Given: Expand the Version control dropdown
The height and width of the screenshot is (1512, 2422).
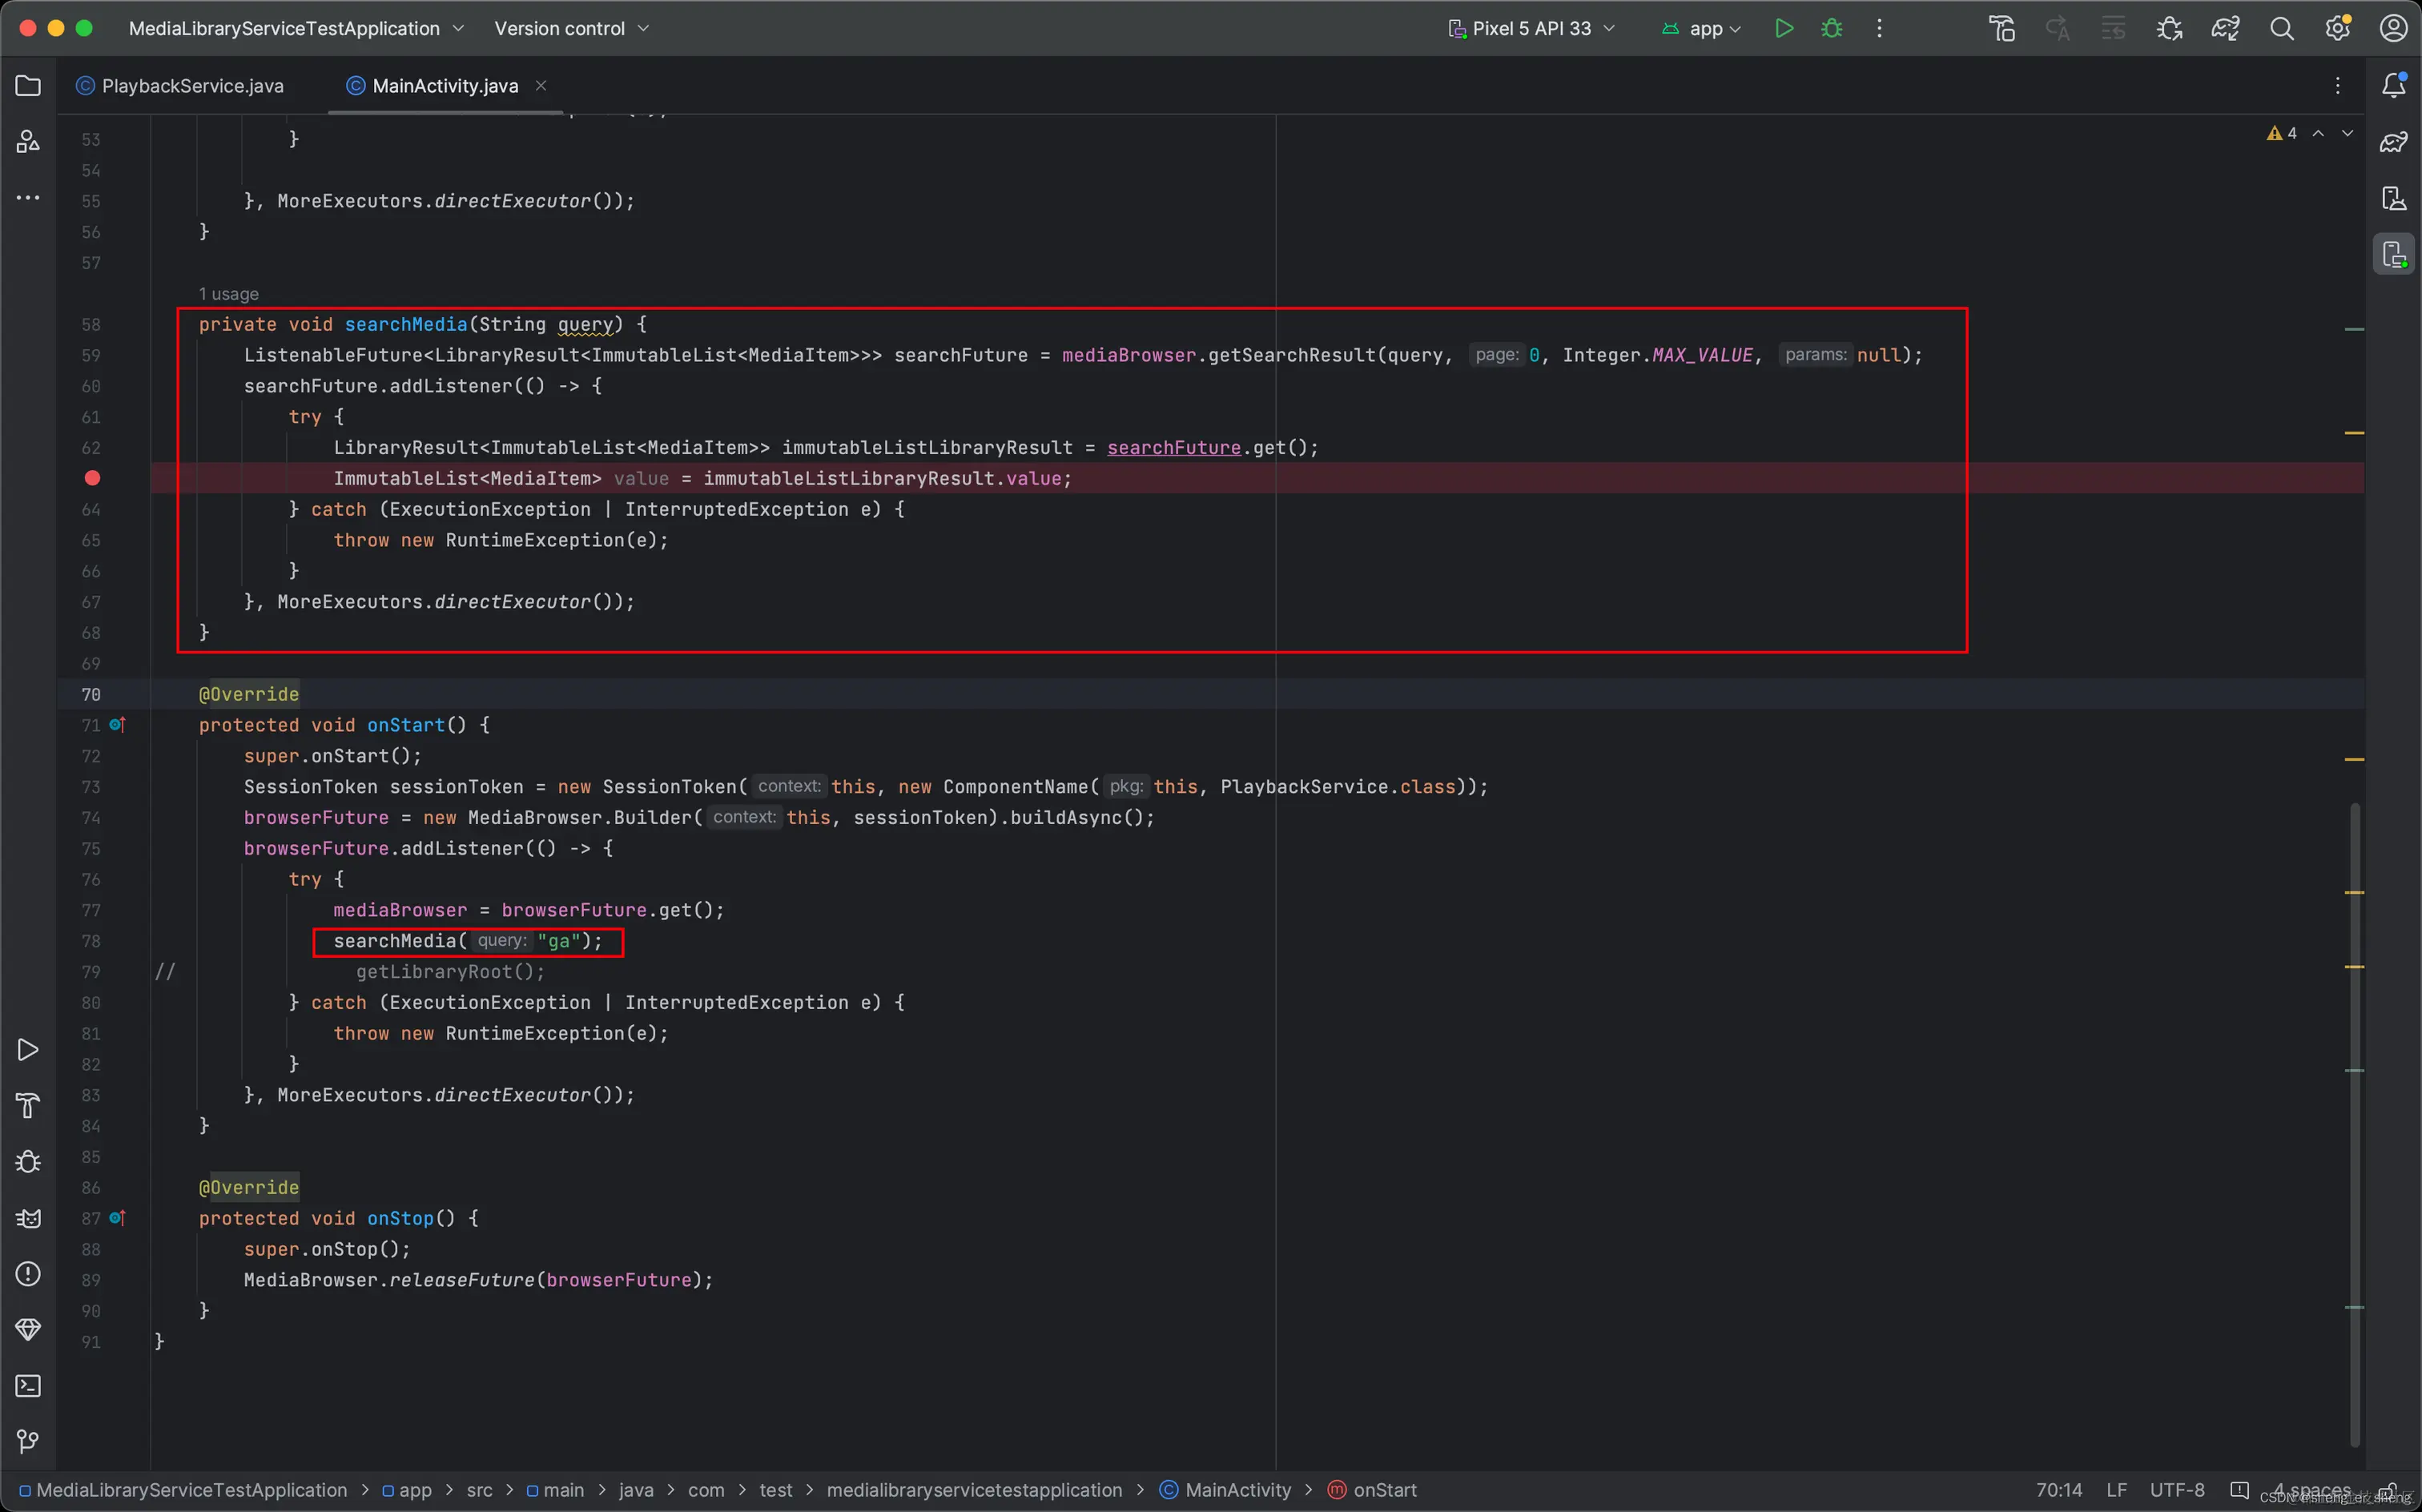Looking at the screenshot, I should point(571,28).
